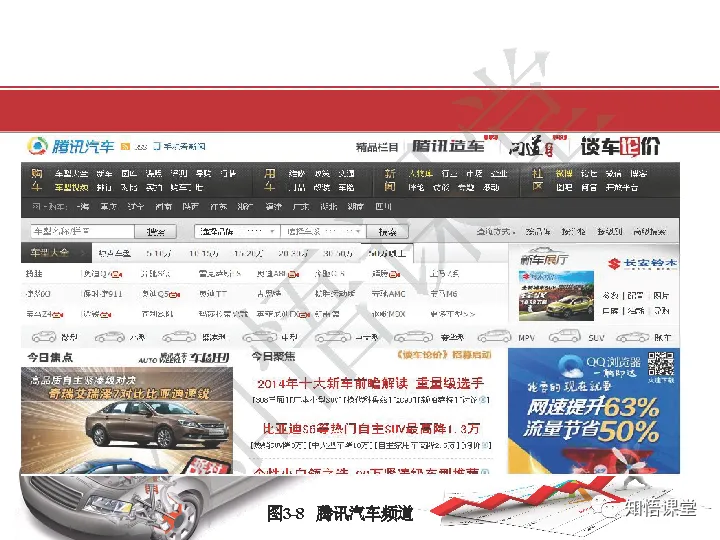
Task: Select the last car body type icon
Action: click(x=633, y=337)
